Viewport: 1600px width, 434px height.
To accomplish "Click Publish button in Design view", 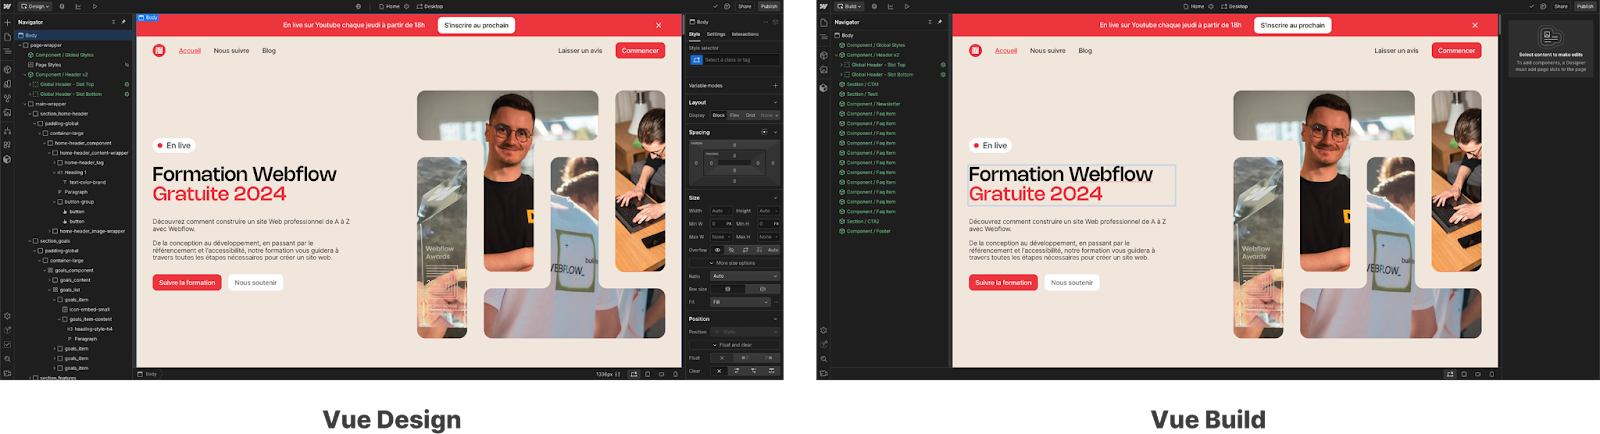I will pos(769,6).
